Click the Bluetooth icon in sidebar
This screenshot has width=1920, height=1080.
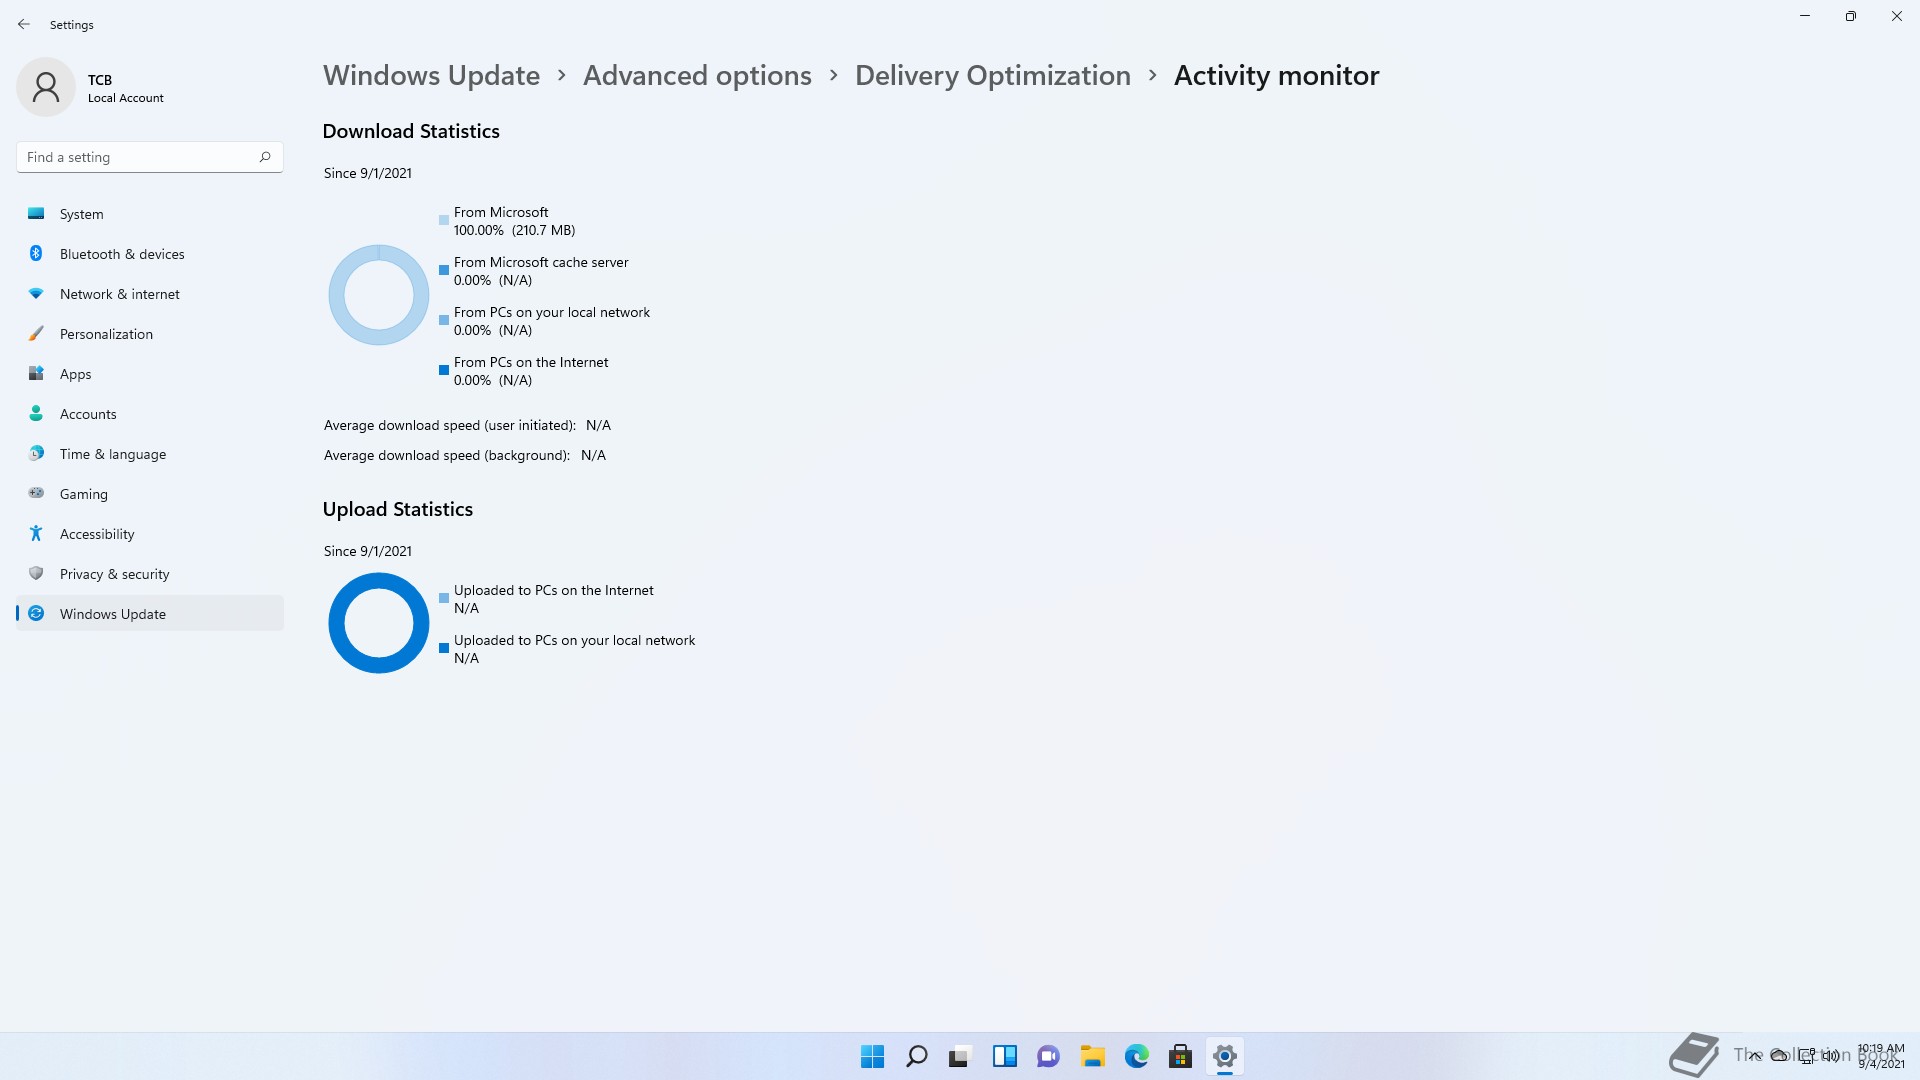tap(36, 253)
